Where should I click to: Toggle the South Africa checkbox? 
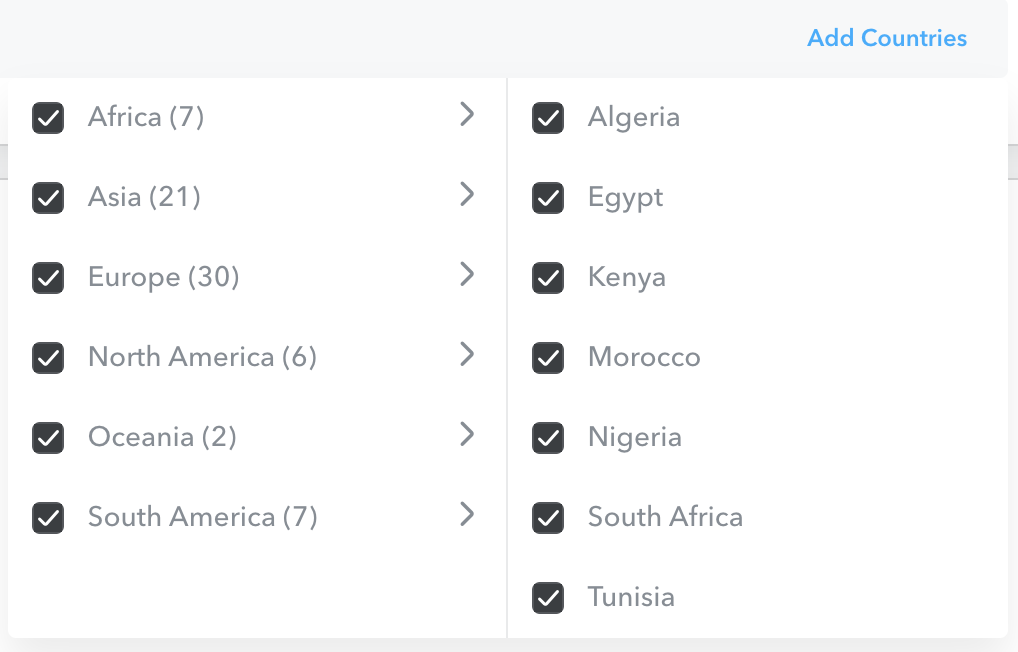pos(548,518)
